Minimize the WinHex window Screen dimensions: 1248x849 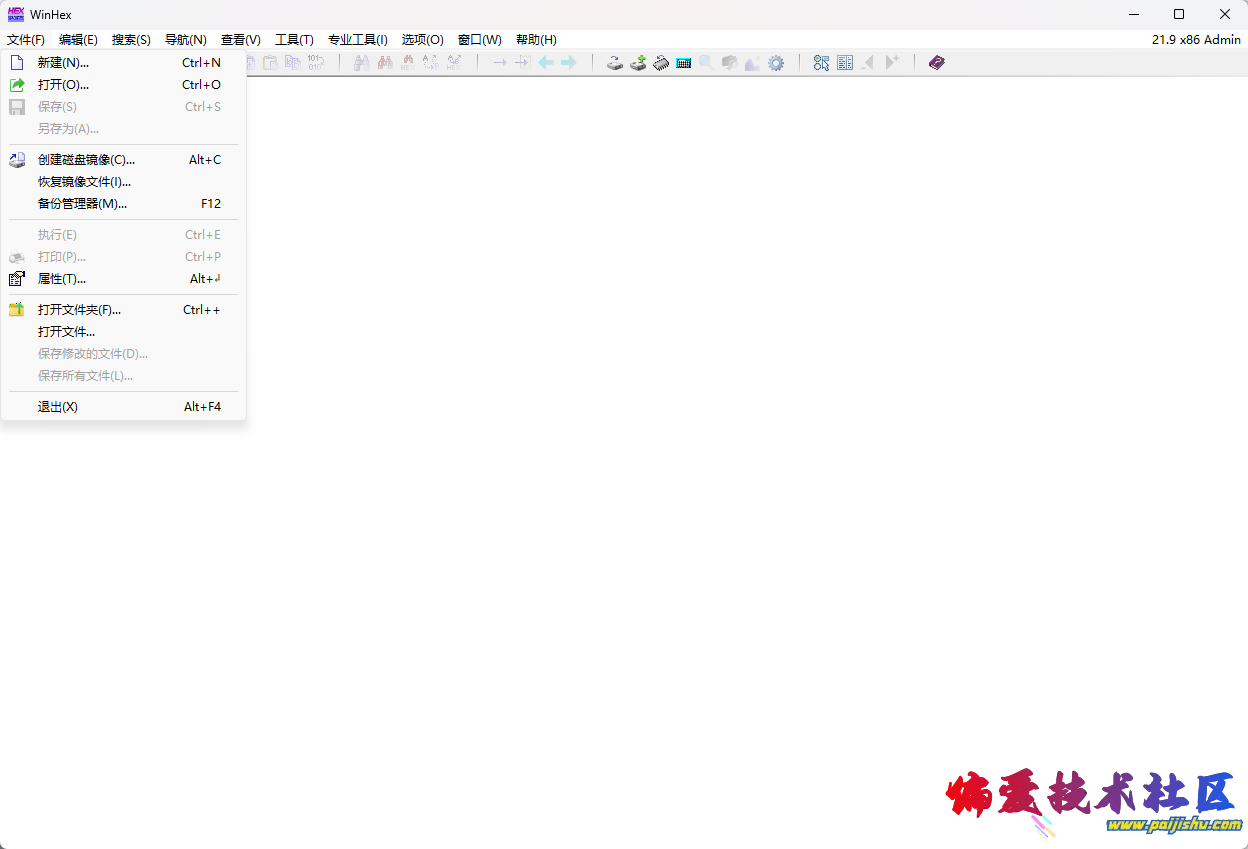[x=1133, y=14]
